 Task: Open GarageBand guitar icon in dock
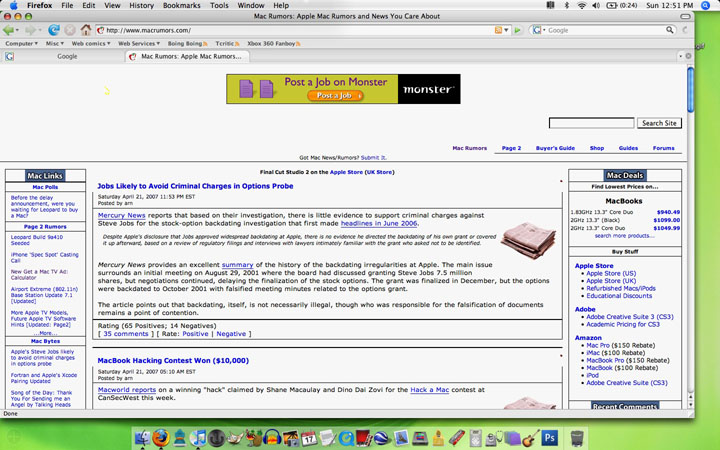(x=531, y=438)
